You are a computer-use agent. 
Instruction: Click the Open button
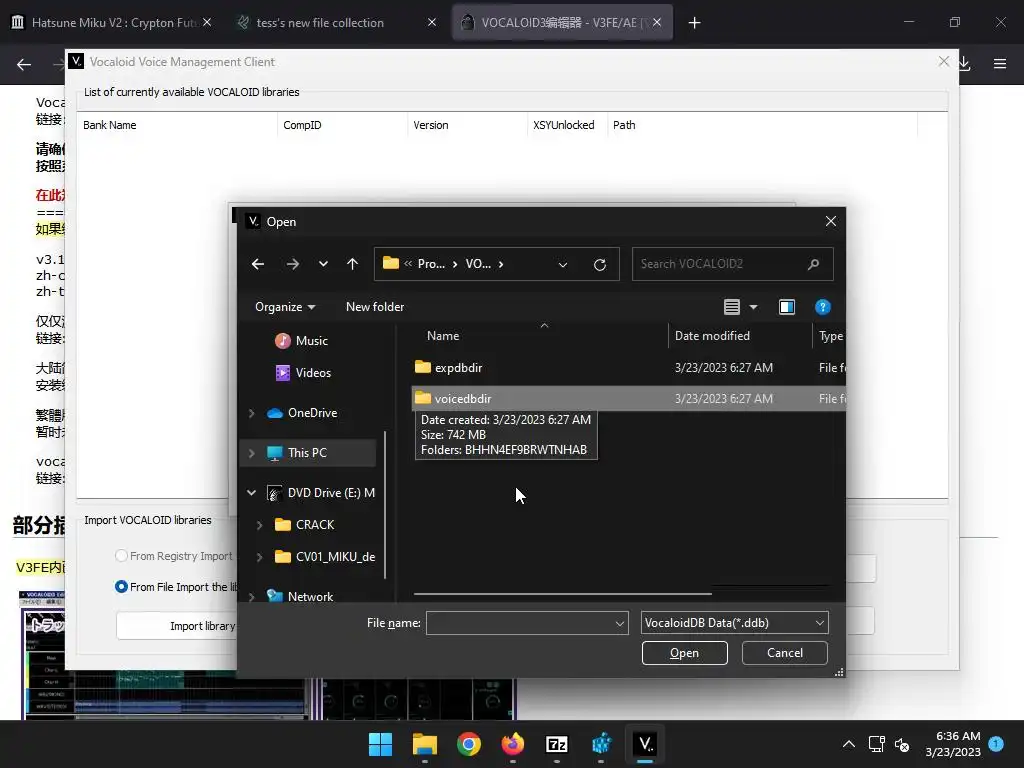[684, 653]
